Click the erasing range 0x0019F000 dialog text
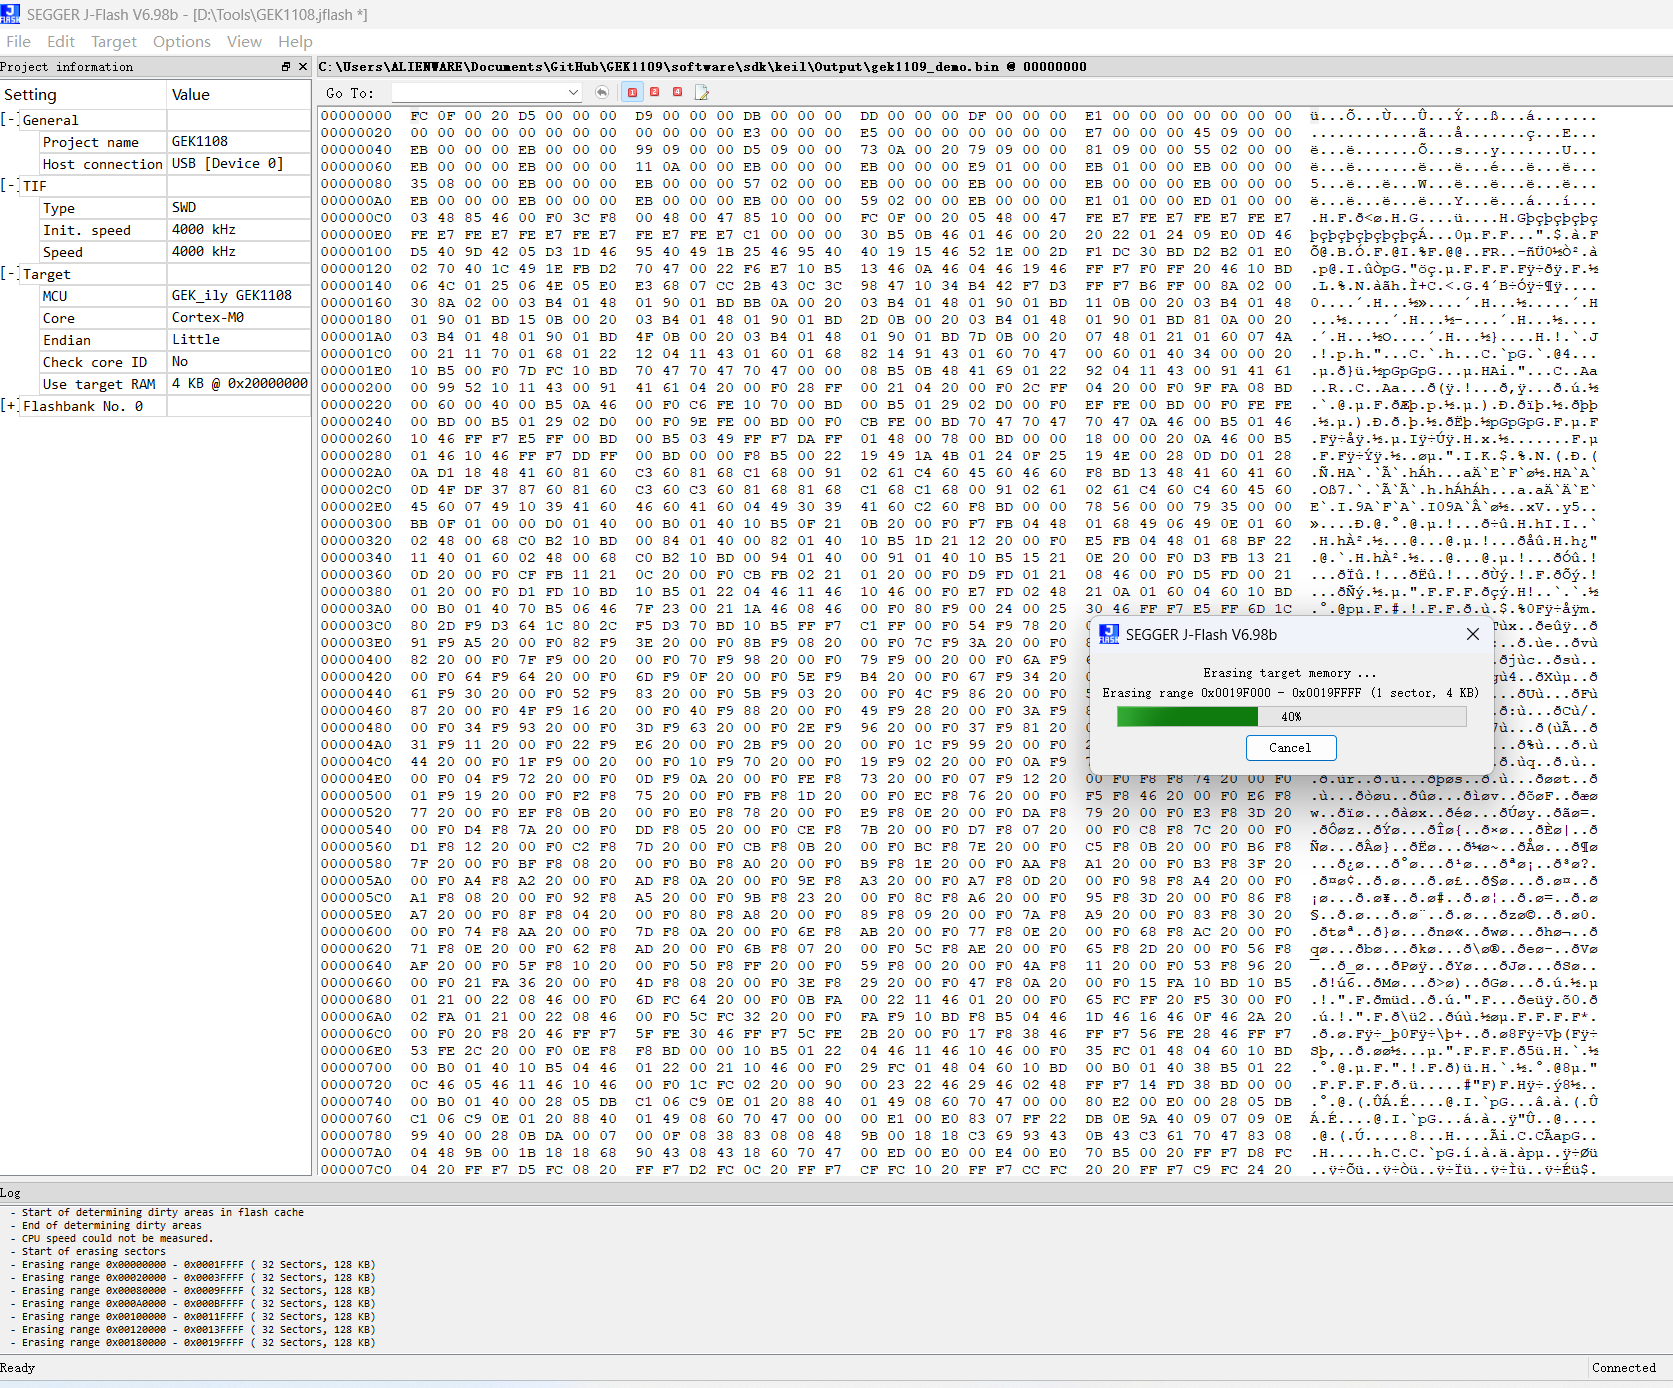Viewport: 1673px width, 1388px height. [x=1290, y=693]
